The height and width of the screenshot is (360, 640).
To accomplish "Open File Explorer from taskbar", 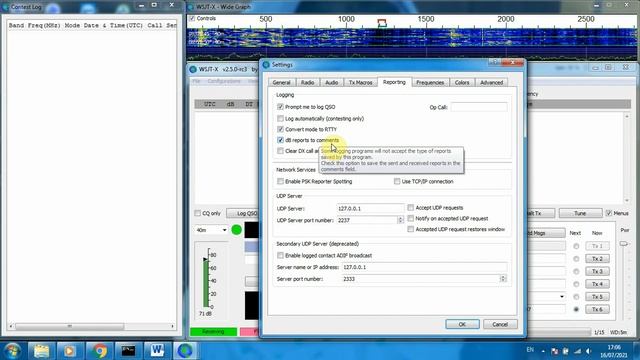I will [x=41, y=351].
